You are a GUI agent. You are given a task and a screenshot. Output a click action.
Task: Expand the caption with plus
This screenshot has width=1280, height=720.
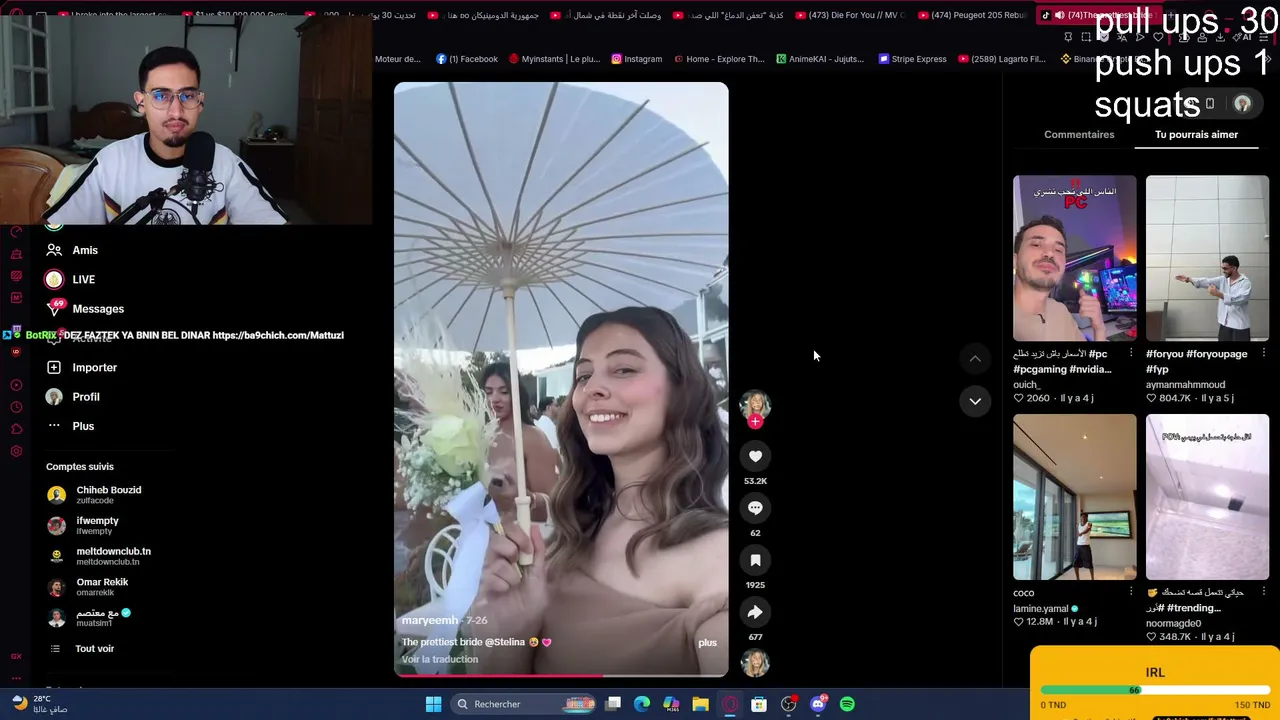tap(707, 642)
